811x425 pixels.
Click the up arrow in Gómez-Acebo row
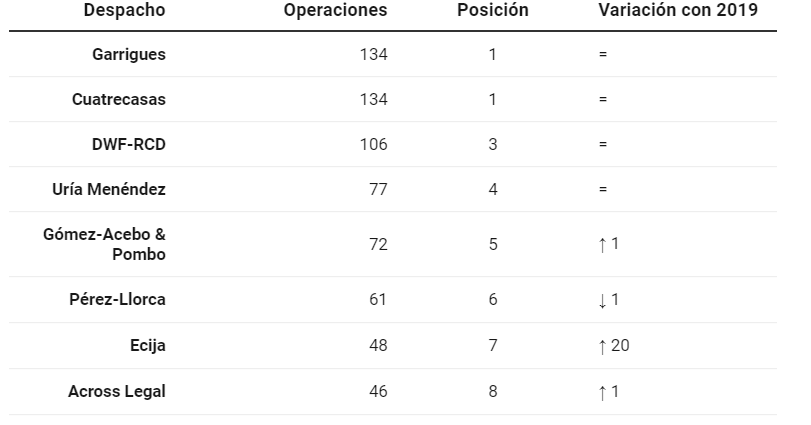click(602, 245)
